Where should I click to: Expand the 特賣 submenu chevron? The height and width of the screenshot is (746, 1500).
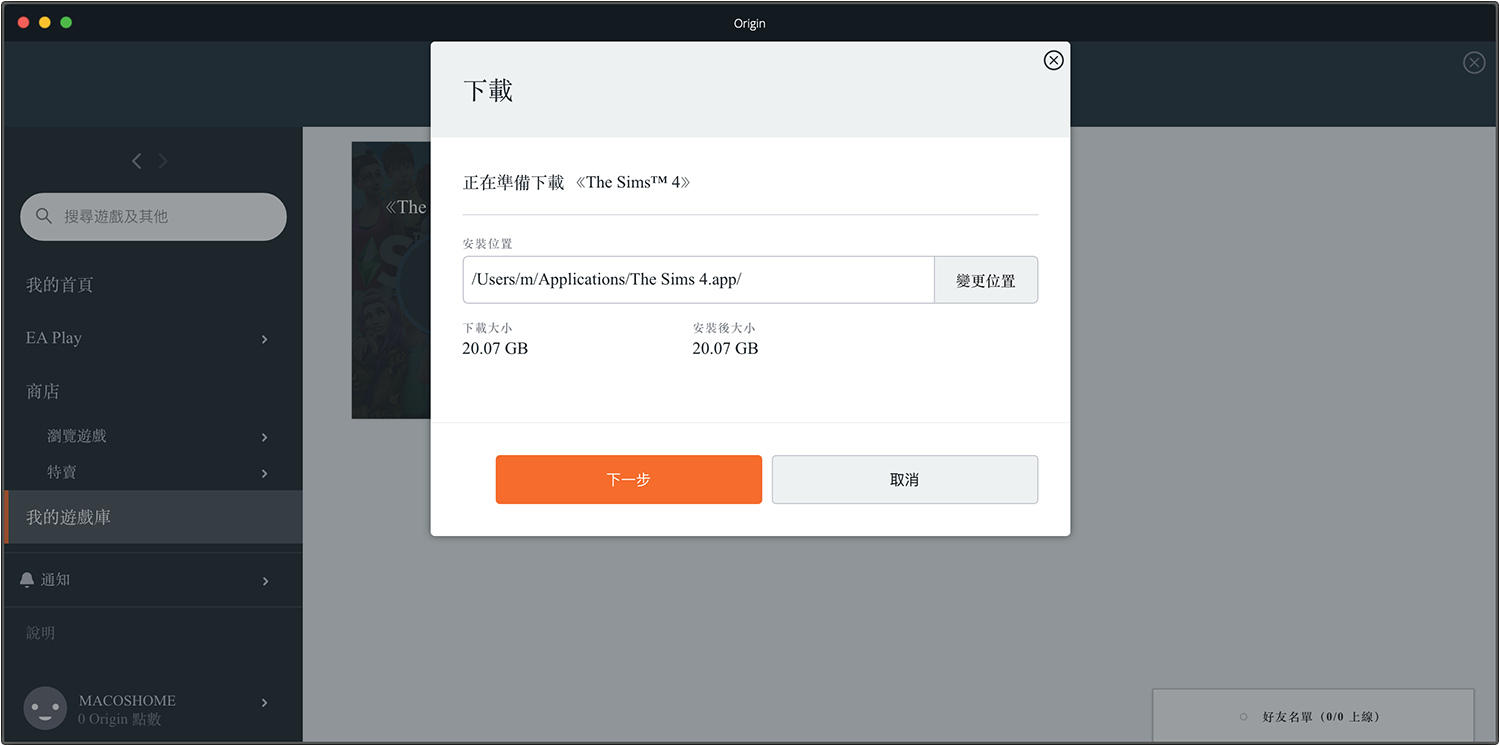tap(264, 473)
